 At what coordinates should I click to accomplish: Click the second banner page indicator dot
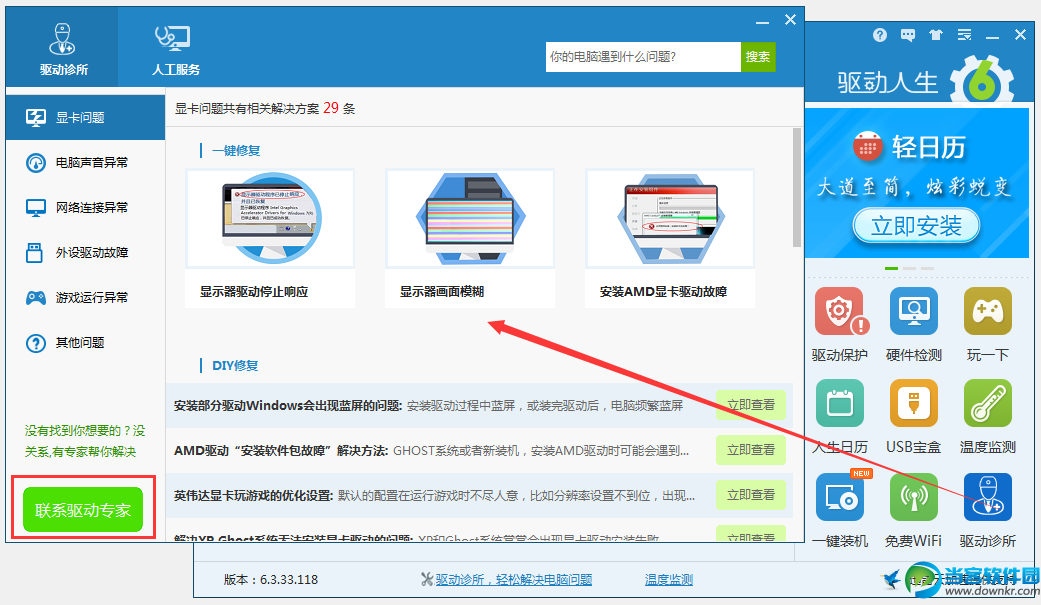tap(910, 268)
